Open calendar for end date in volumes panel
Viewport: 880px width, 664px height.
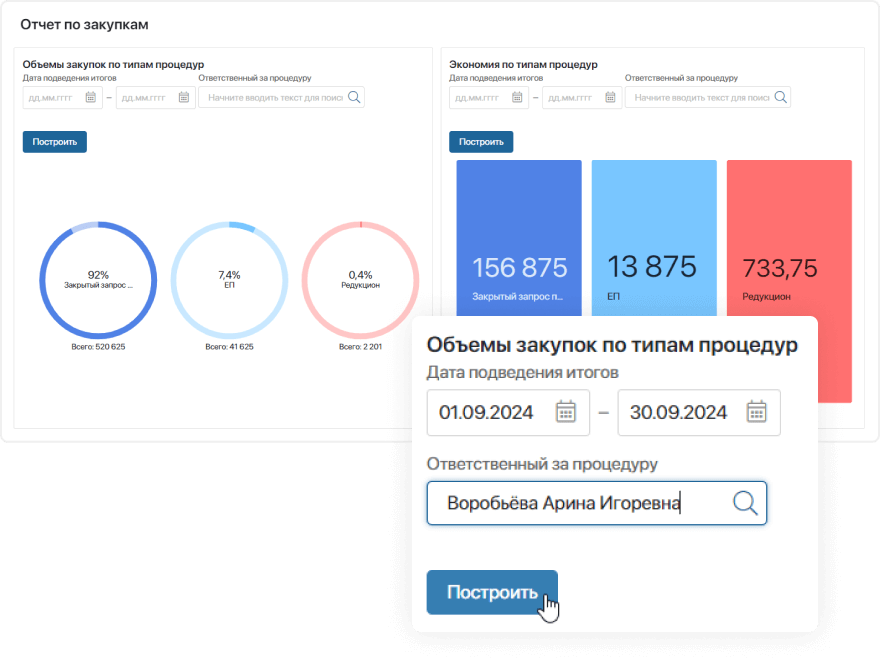(184, 97)
